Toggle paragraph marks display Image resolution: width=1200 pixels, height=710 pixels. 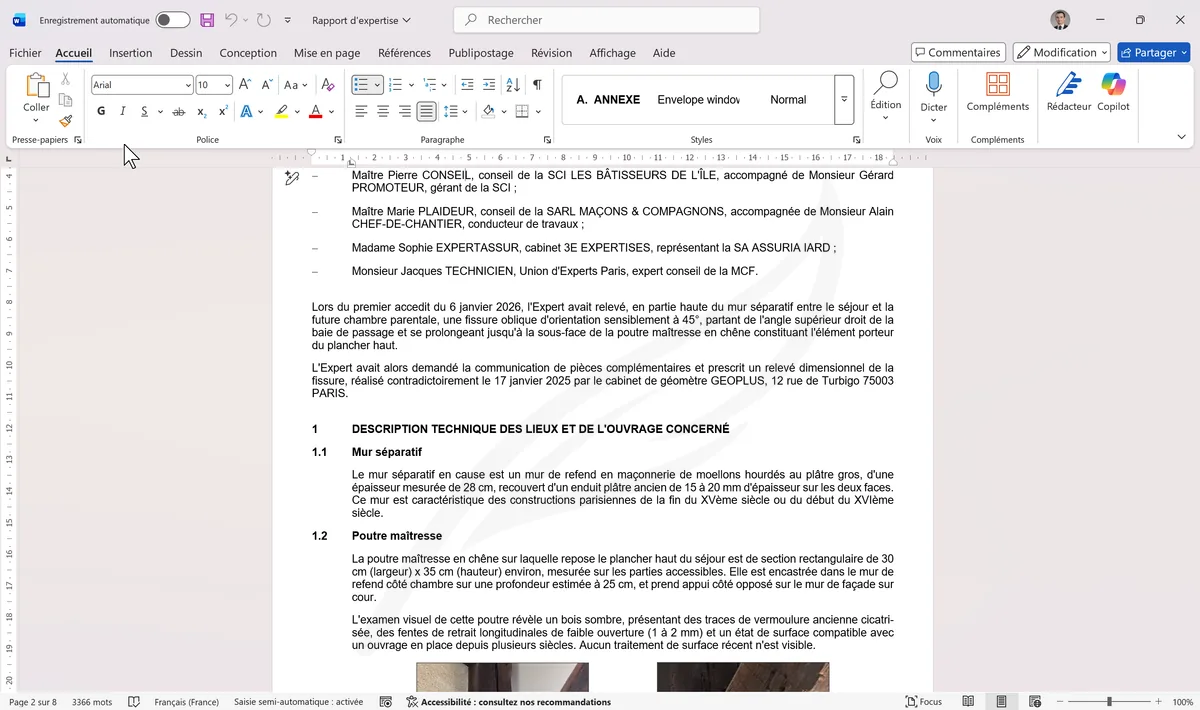pos(537,85)
